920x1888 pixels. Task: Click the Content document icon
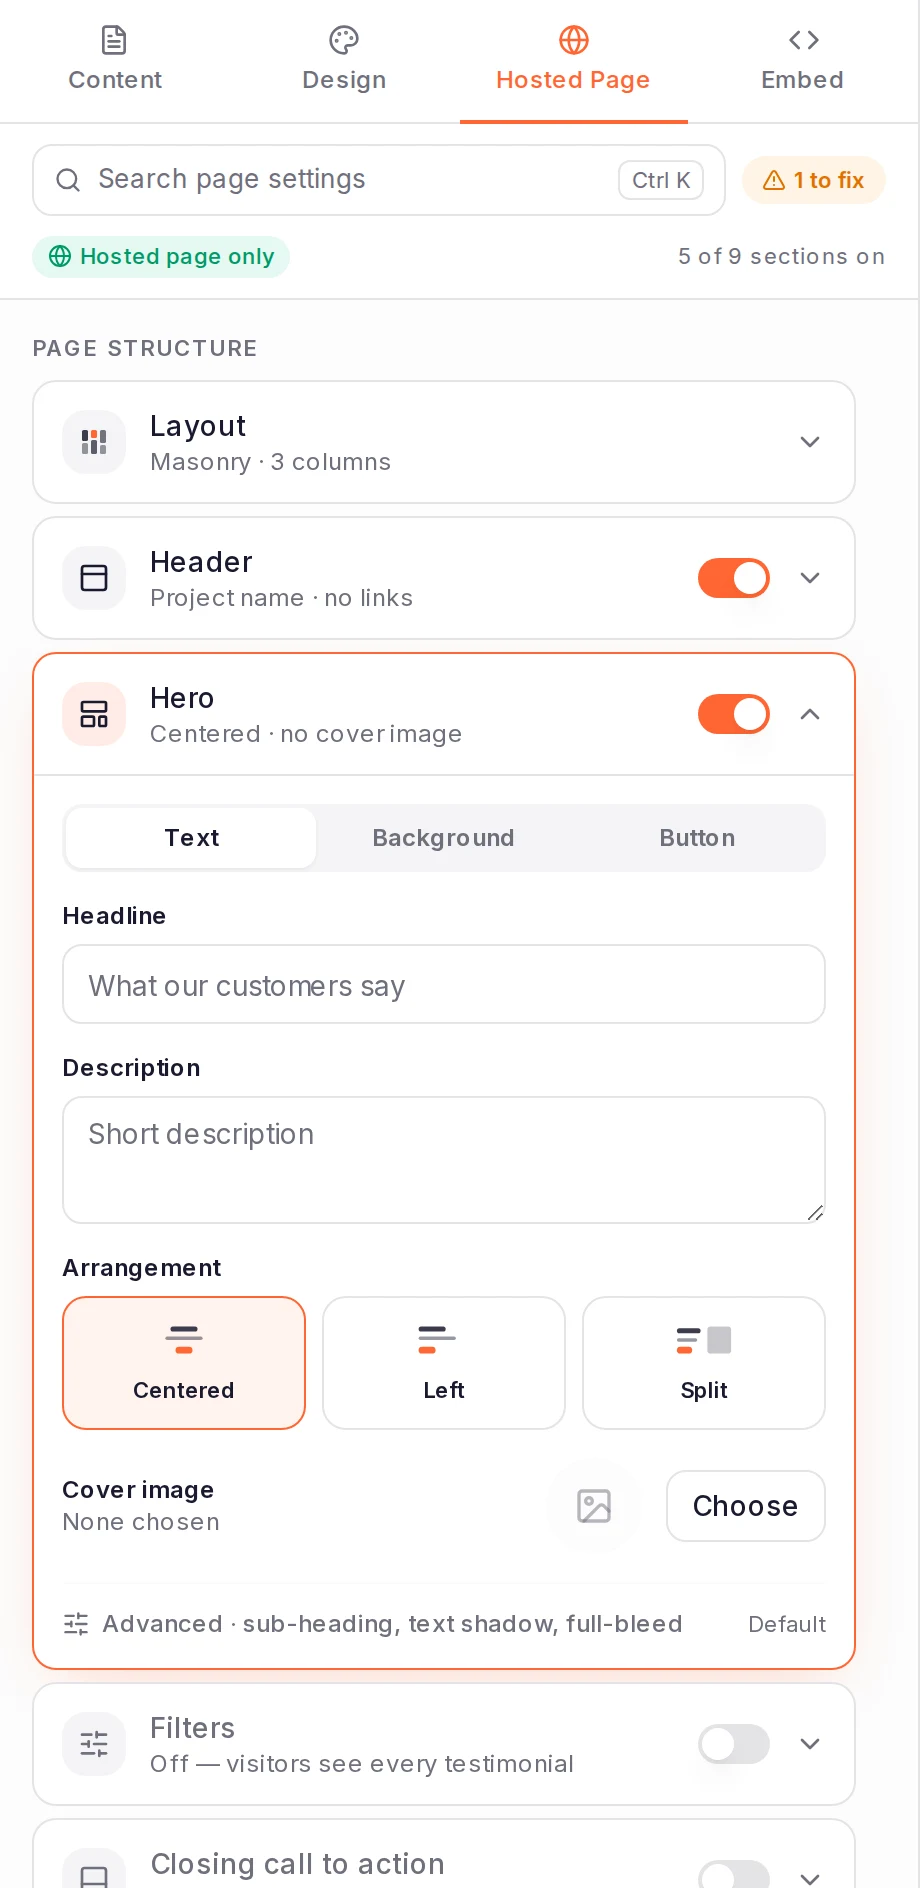[x=114, y=40]
